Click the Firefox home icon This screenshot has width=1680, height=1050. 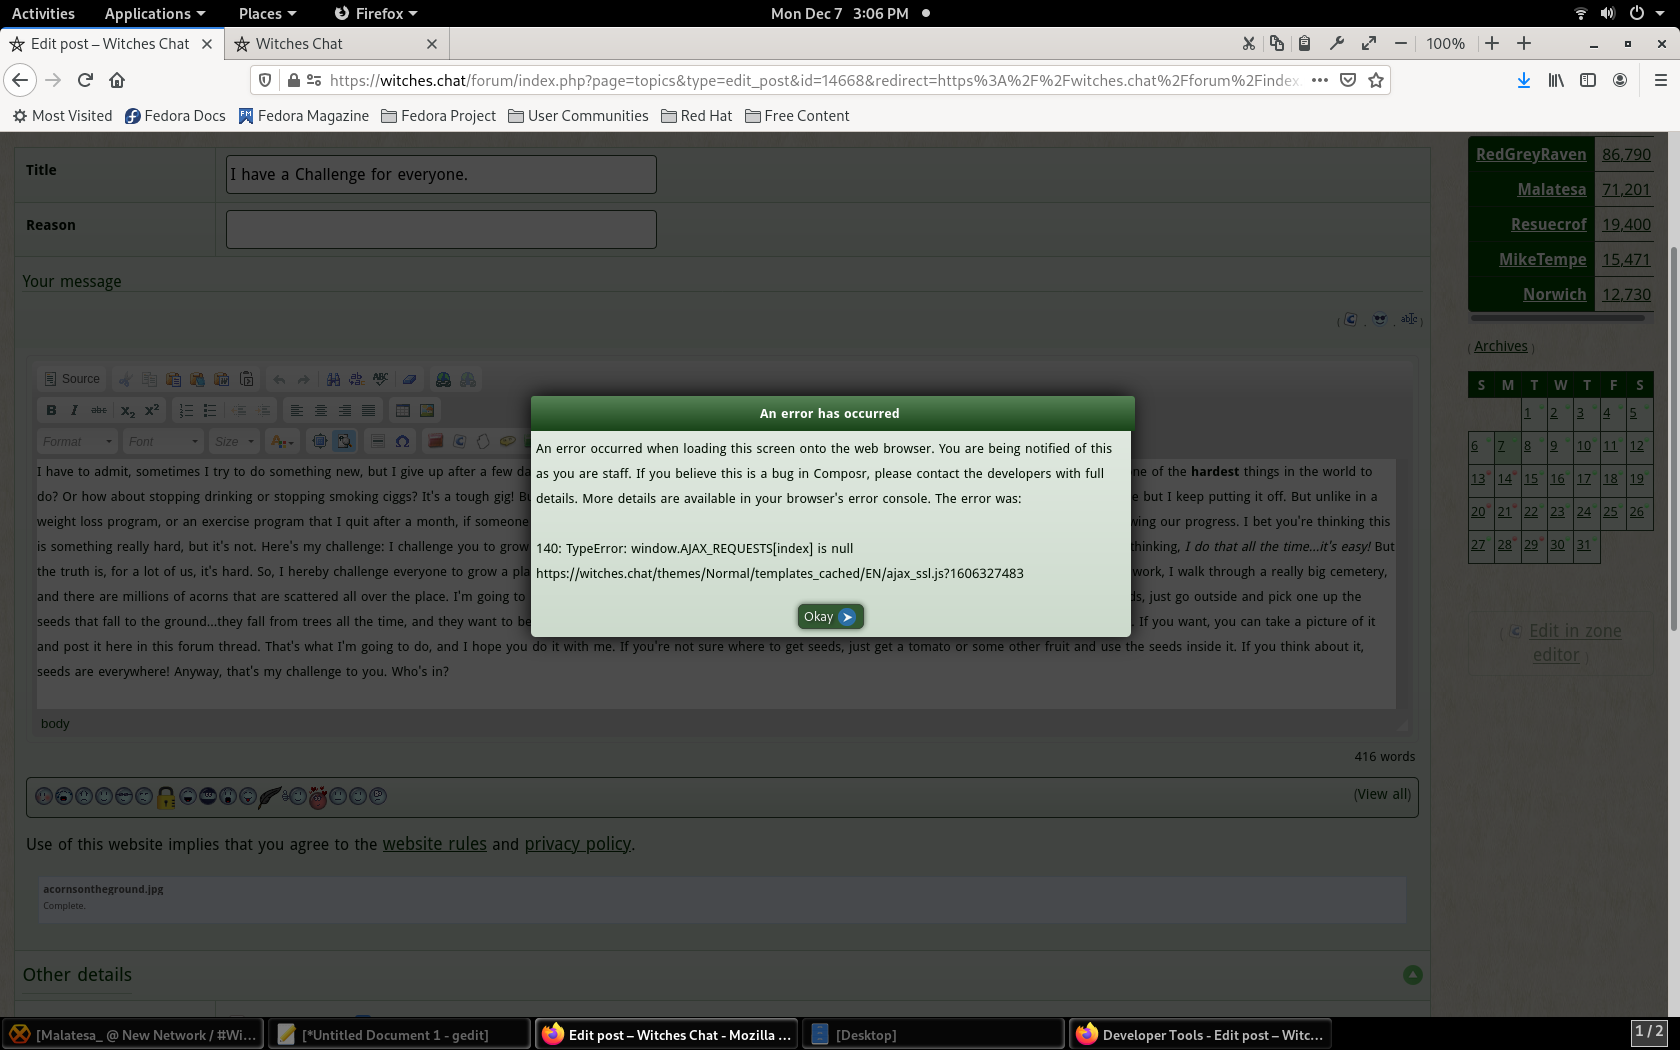(x=117, y=81)
